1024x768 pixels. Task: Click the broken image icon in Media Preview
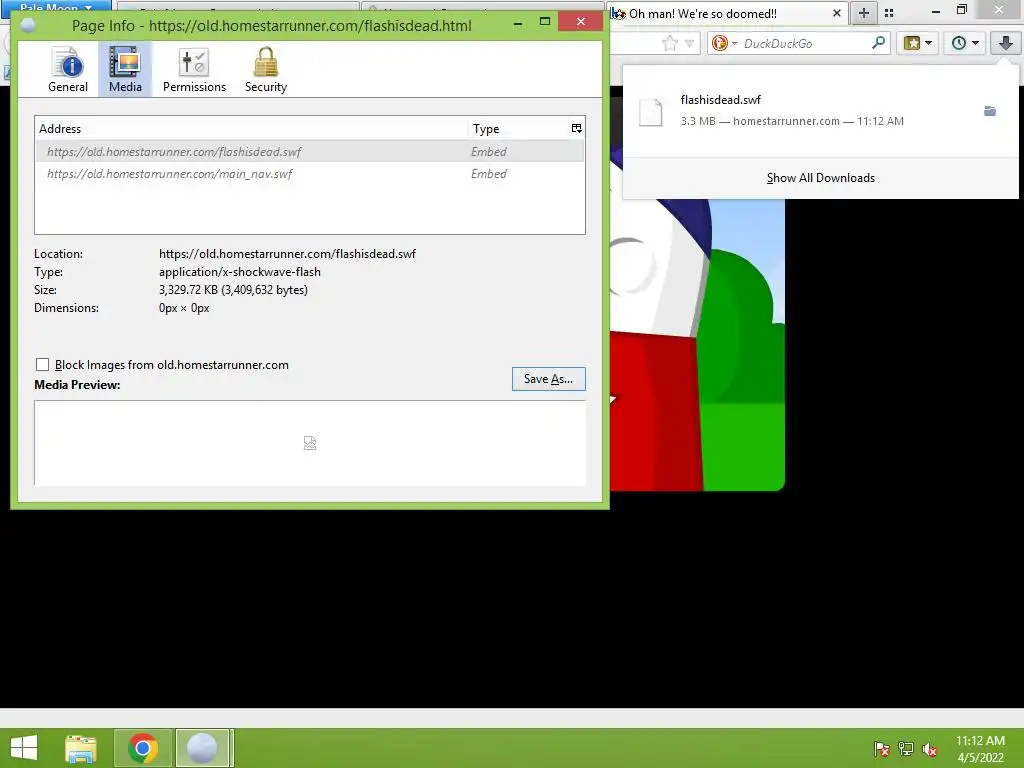tap(310, 443)
